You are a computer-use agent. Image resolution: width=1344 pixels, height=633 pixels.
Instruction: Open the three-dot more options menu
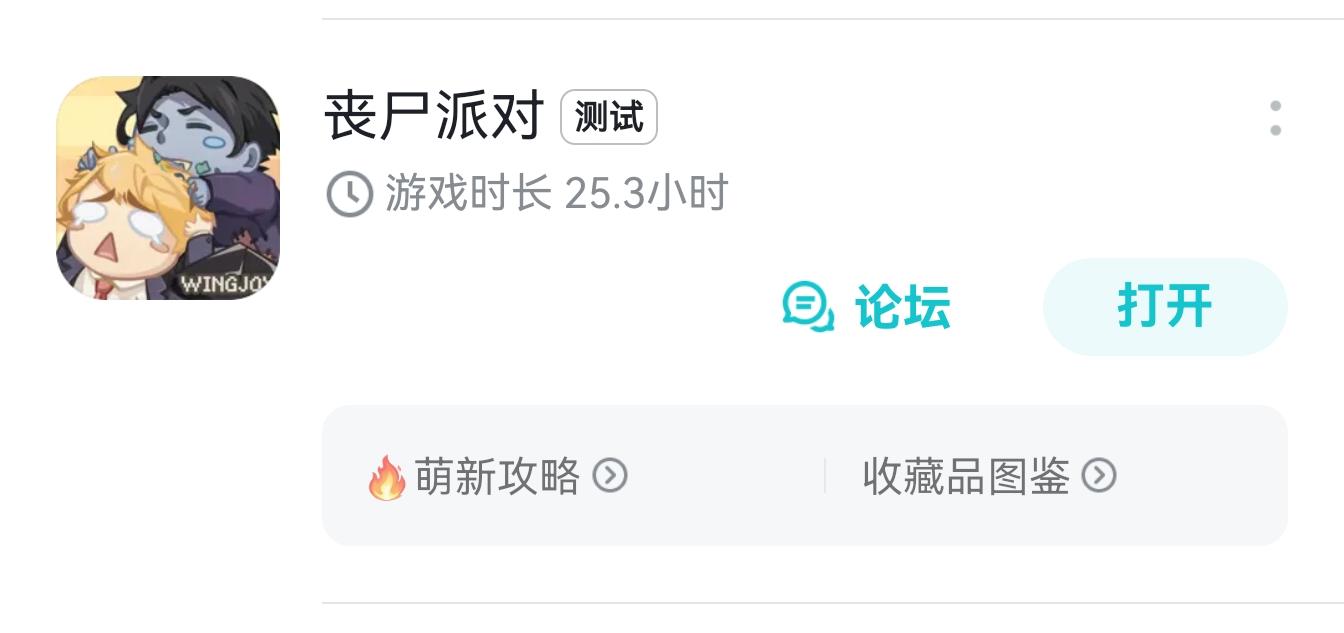pyautogui.click(x=1275, y=118)
